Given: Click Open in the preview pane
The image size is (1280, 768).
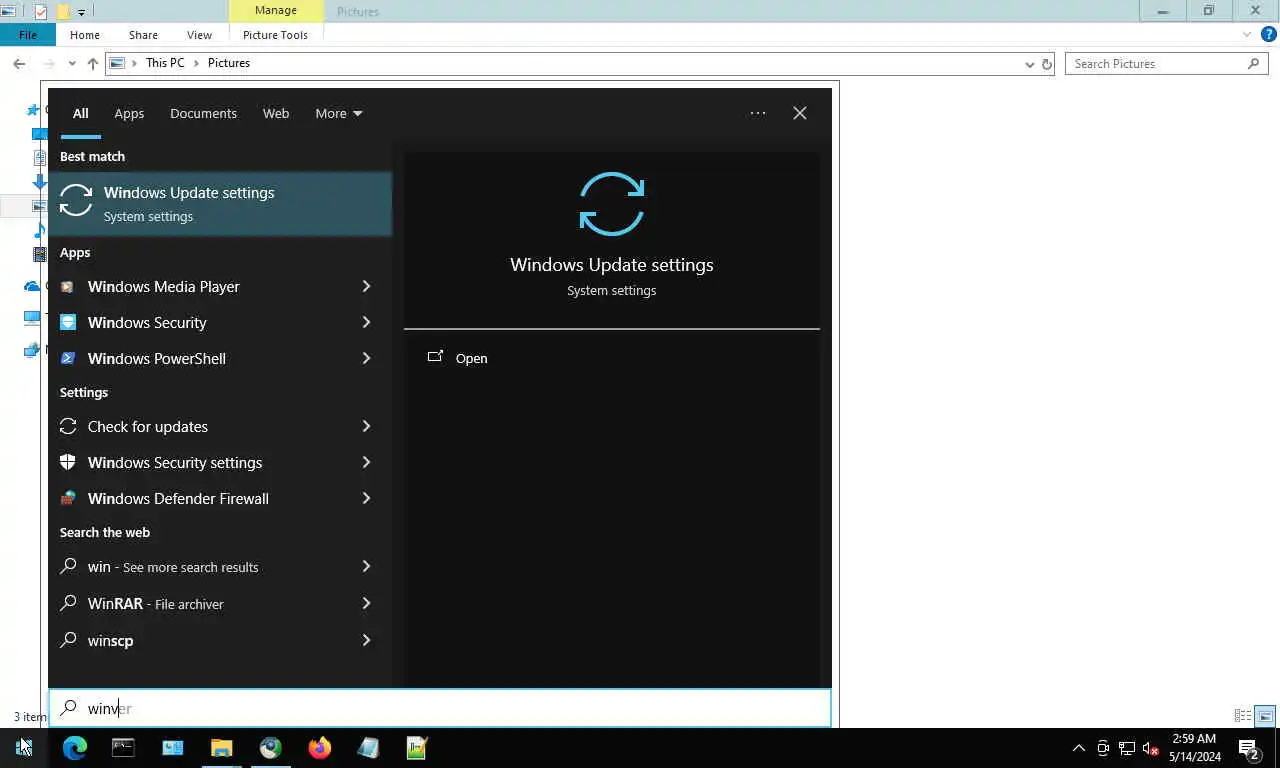Looking at the screenshot, I should pos(471,359).
